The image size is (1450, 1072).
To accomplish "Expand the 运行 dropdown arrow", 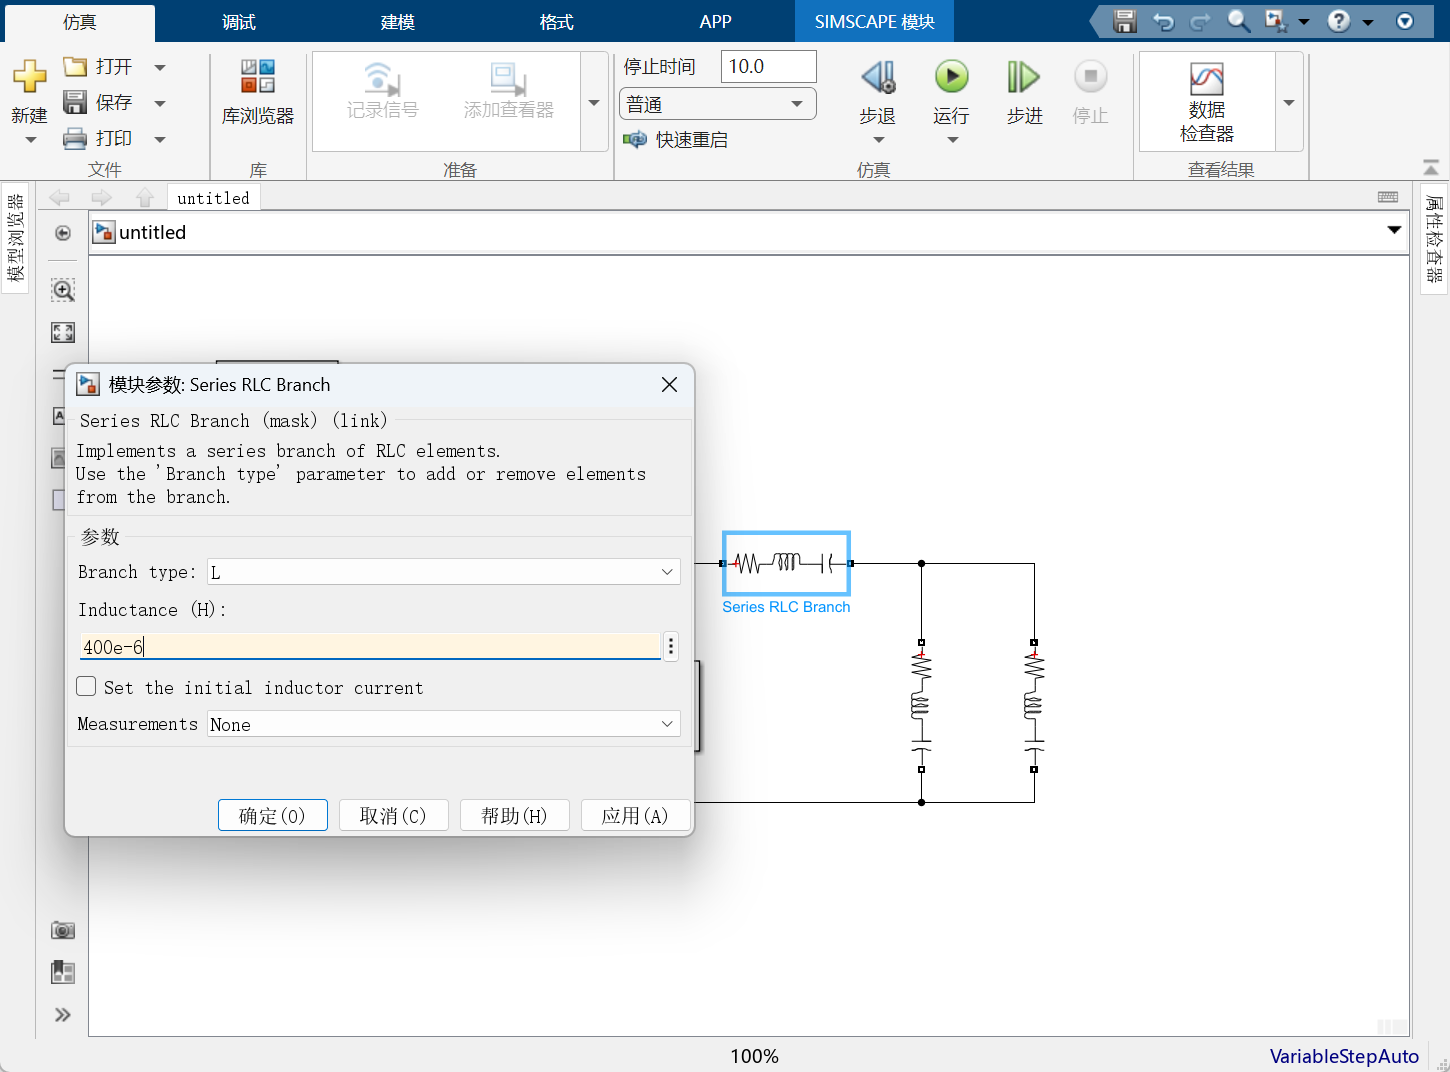I will [x=952, y=140].
